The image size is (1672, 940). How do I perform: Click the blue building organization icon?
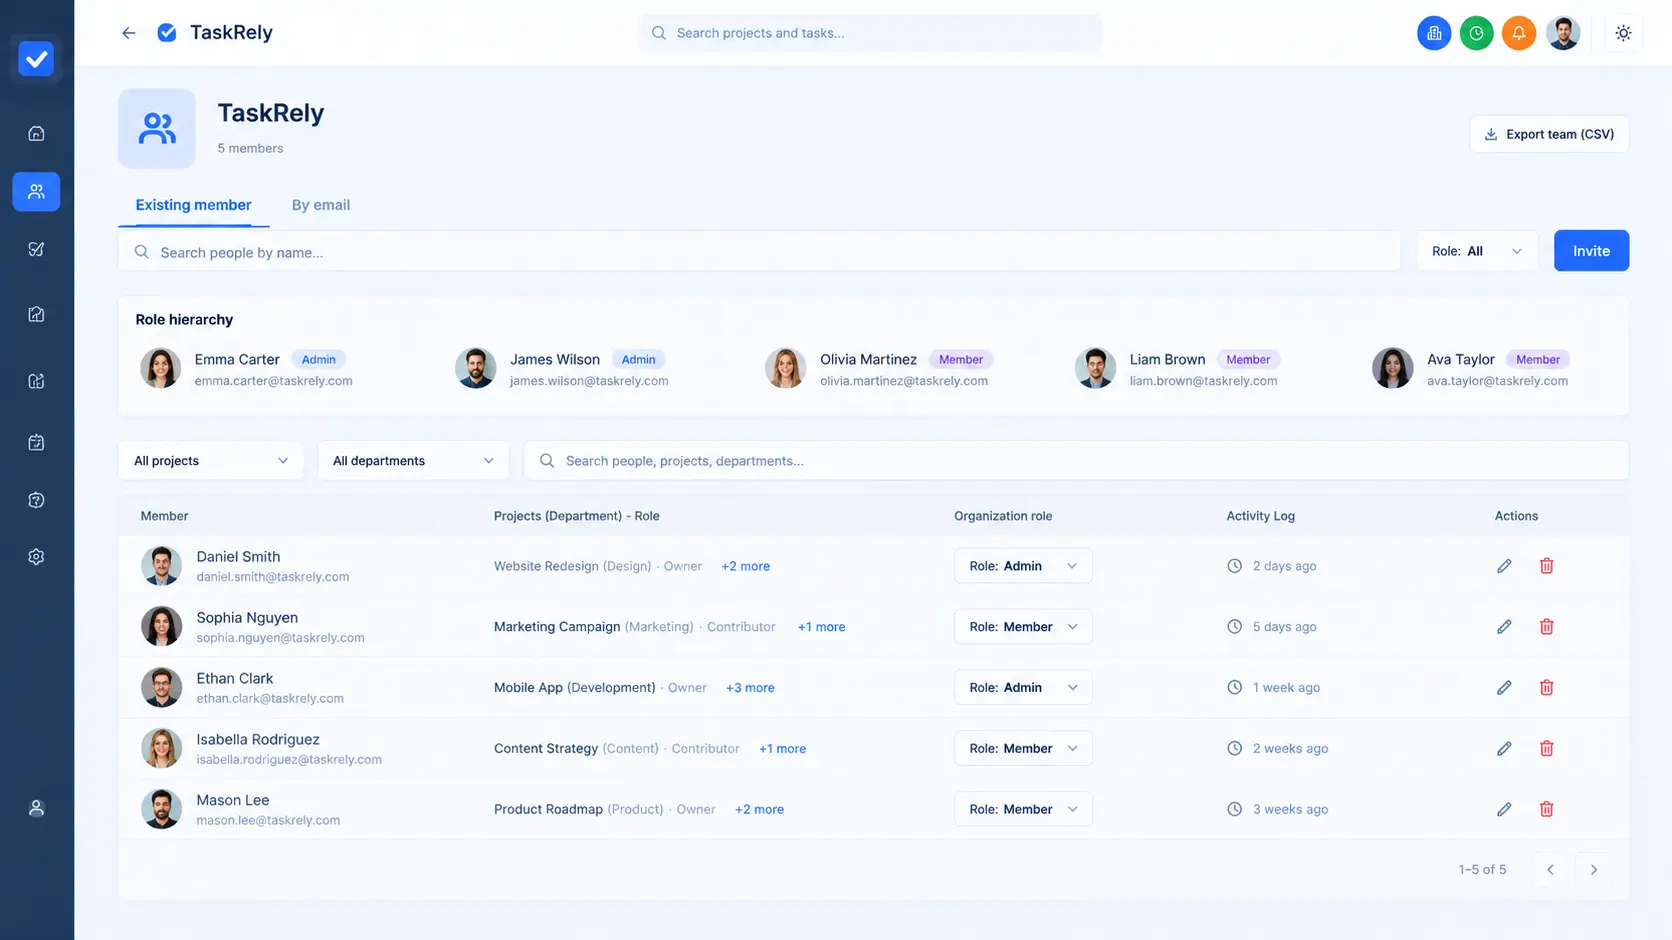[x=1434, y=33]
